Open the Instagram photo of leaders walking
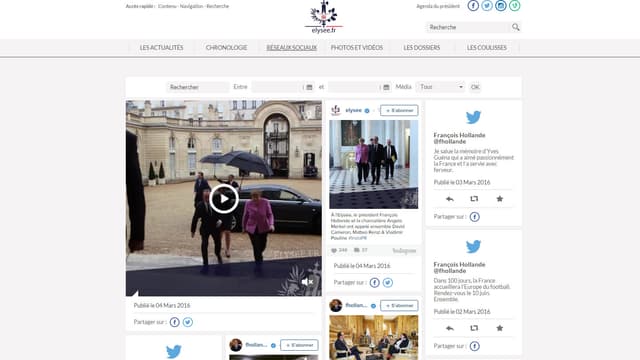The height and width of the screenshot is (360, 640). pyautogui.click(x=374, y=164)
